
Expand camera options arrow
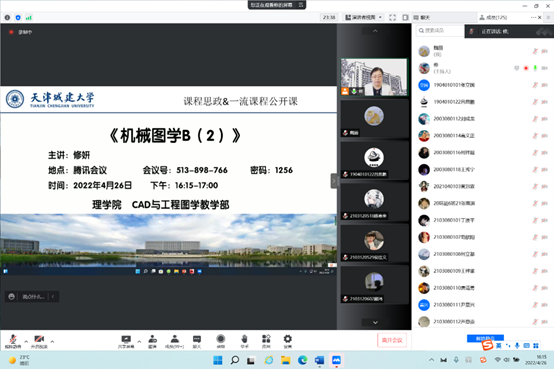[52, 341]
